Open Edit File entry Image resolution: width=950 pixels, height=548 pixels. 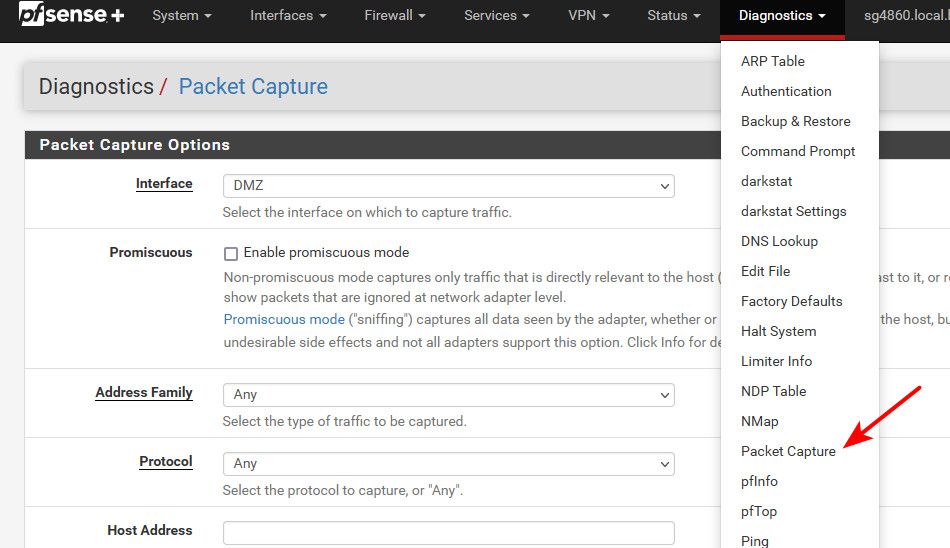(765, 272)
